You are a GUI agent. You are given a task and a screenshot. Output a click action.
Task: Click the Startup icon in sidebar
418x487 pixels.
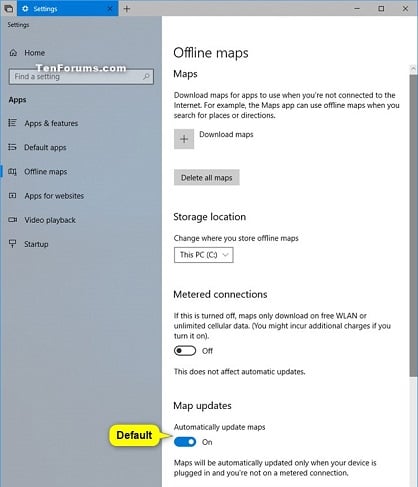[x=12, y=244]
